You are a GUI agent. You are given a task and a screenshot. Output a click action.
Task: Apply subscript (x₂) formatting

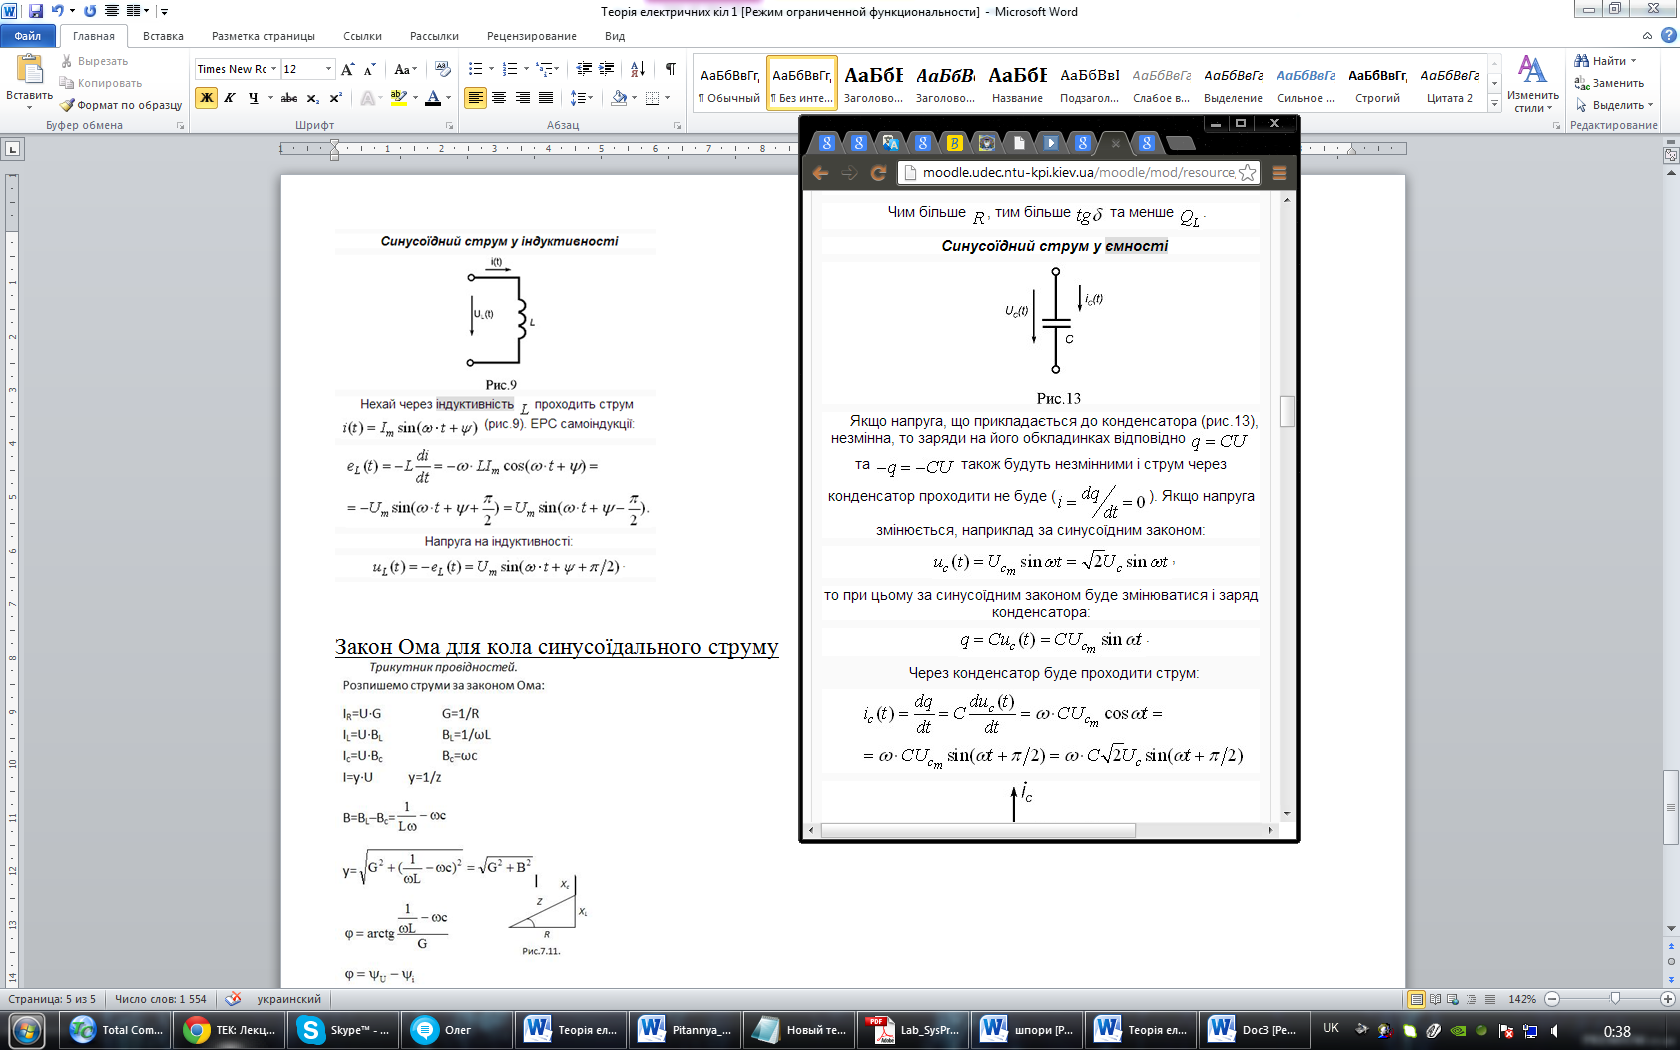pos(312,98)
